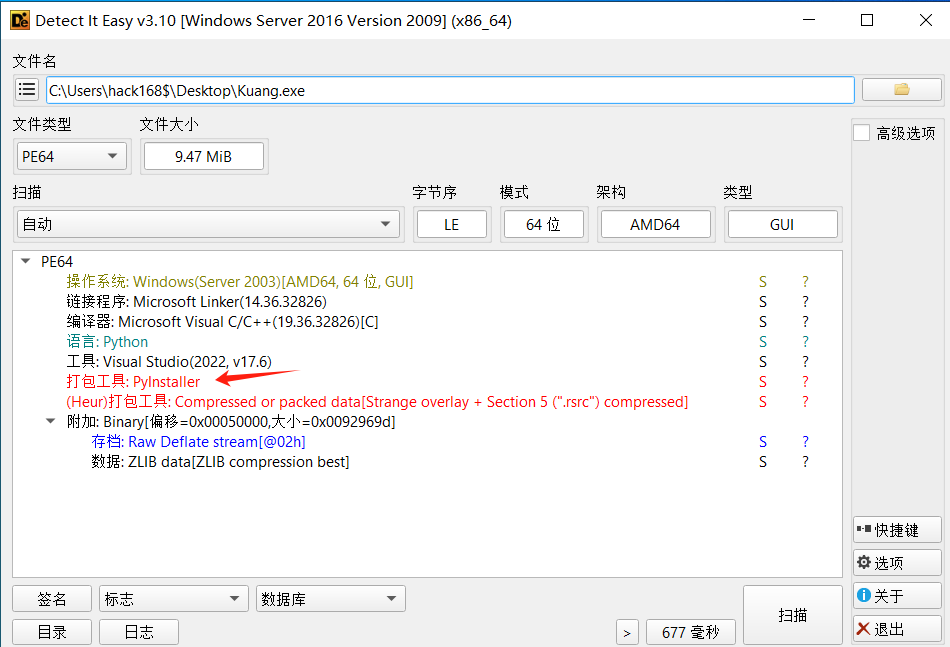Open the 关于 about dialog

897,596
